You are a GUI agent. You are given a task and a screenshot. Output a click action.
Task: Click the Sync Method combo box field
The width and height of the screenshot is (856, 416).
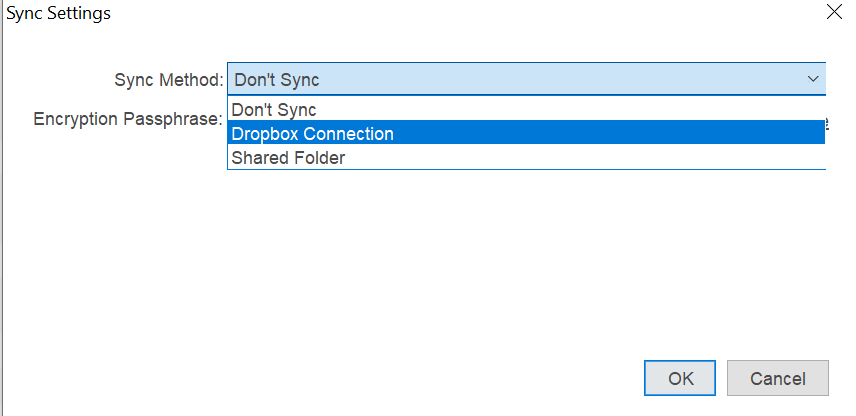point(526,79)
